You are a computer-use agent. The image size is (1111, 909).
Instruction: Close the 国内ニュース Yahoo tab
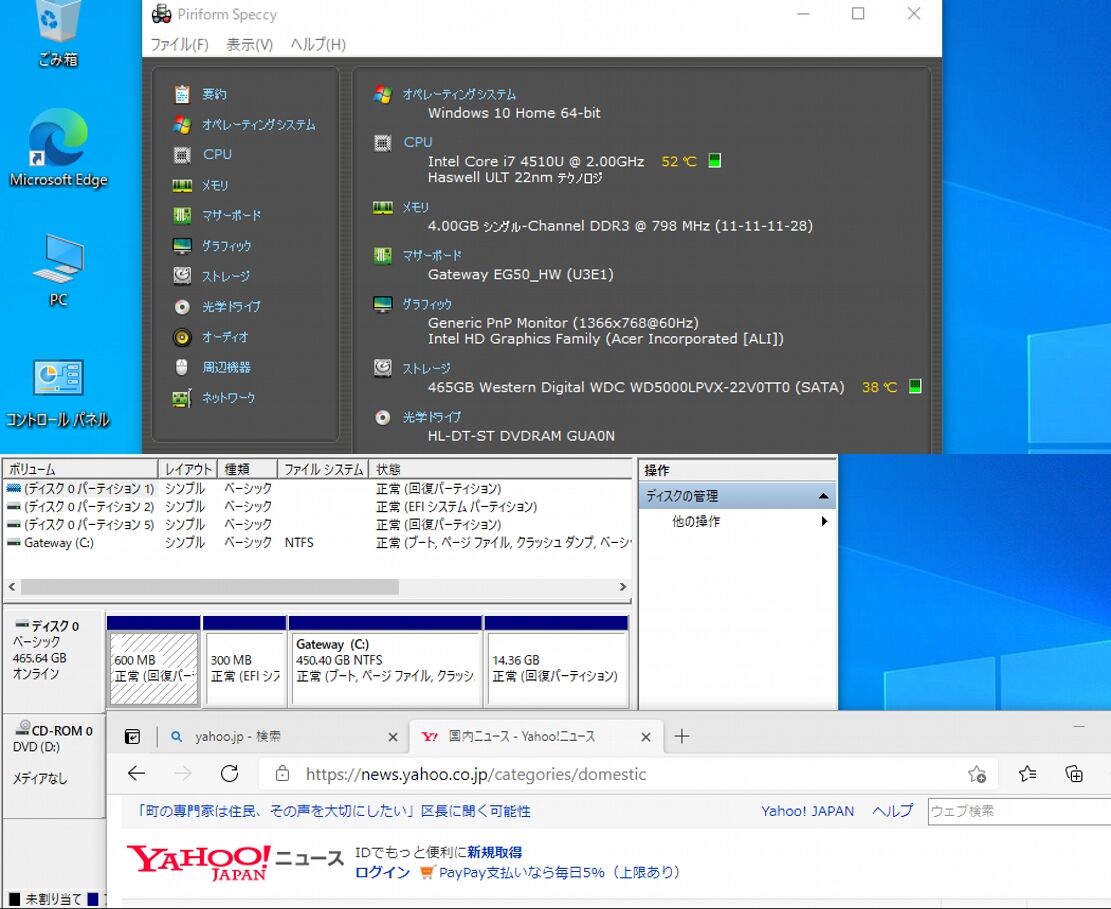click(645, 737)
